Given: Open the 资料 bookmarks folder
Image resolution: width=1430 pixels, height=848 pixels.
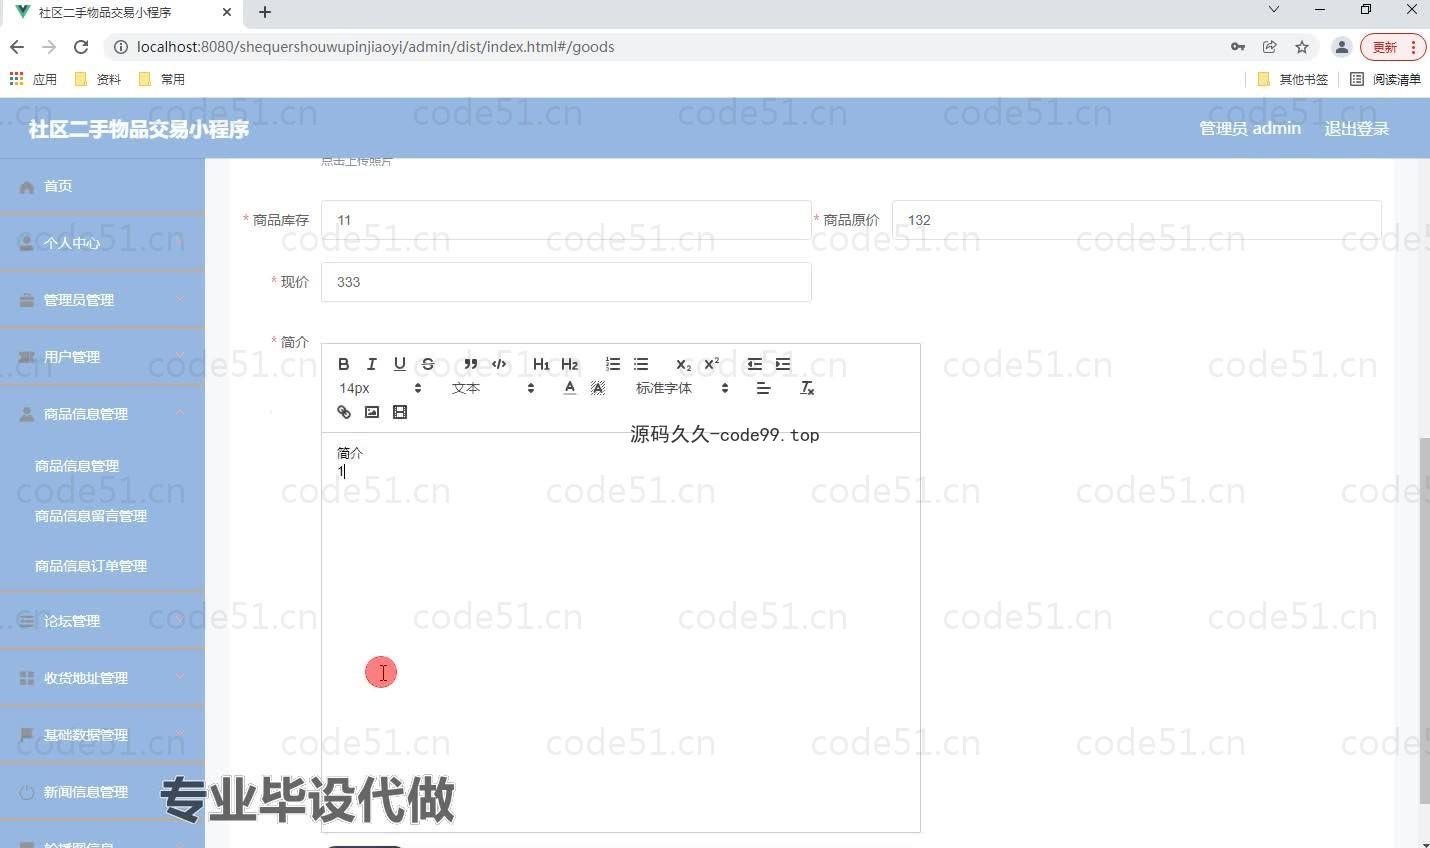Looking at the screenshot, I should 98,79.
